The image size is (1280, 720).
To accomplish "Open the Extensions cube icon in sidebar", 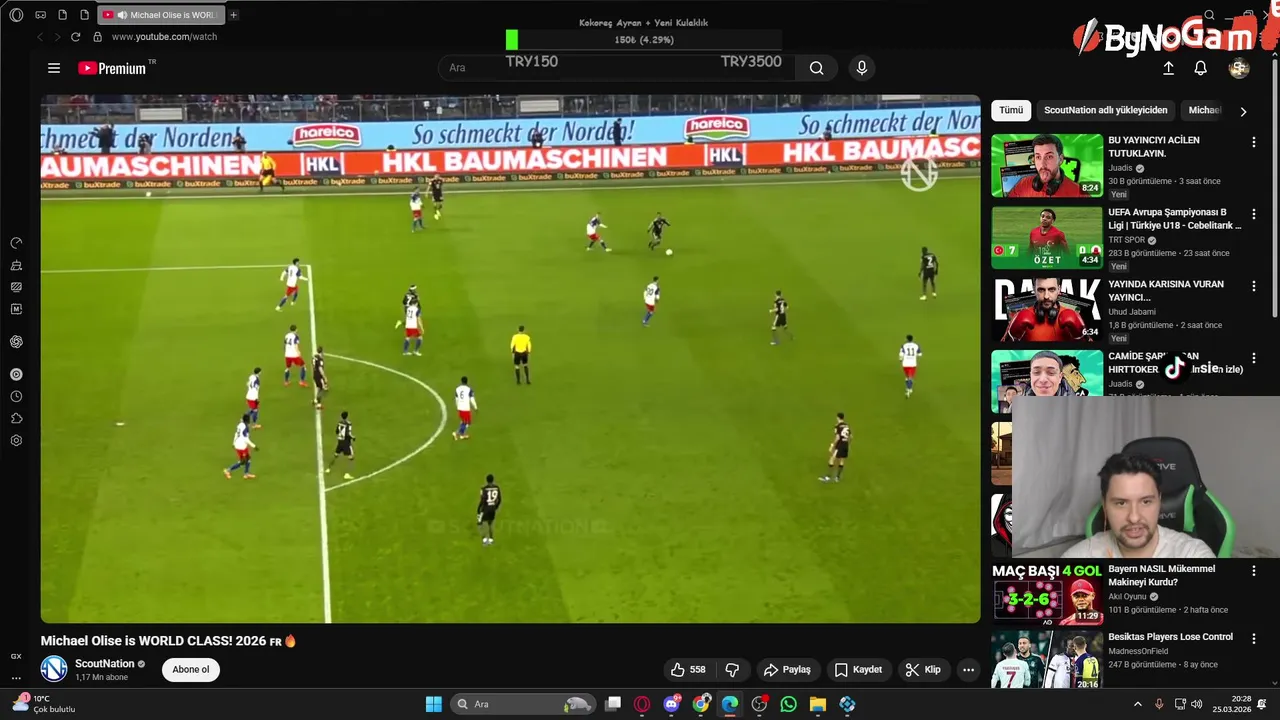I will point(16,418).
